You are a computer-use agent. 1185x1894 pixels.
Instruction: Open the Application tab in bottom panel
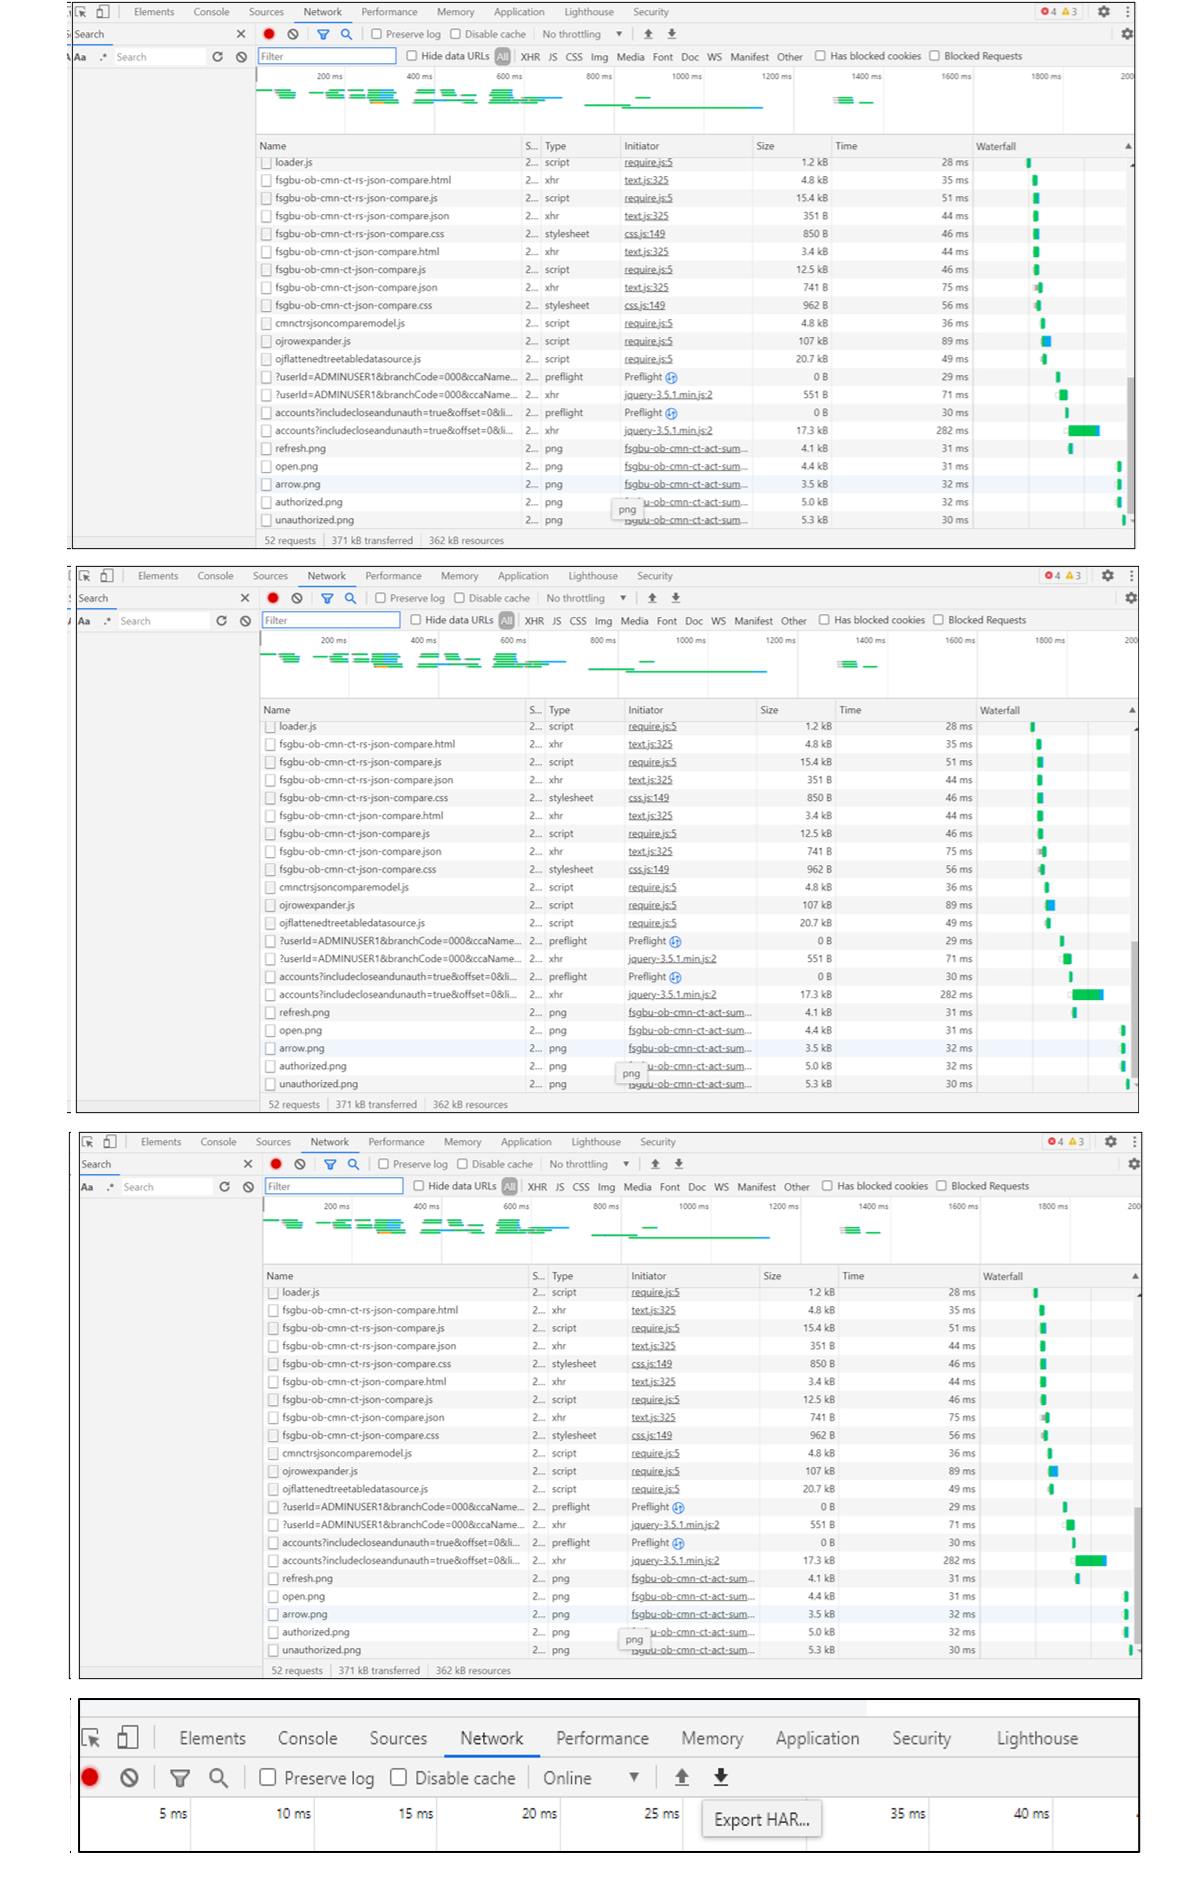pyautogui.click(x=817, y=1738)
